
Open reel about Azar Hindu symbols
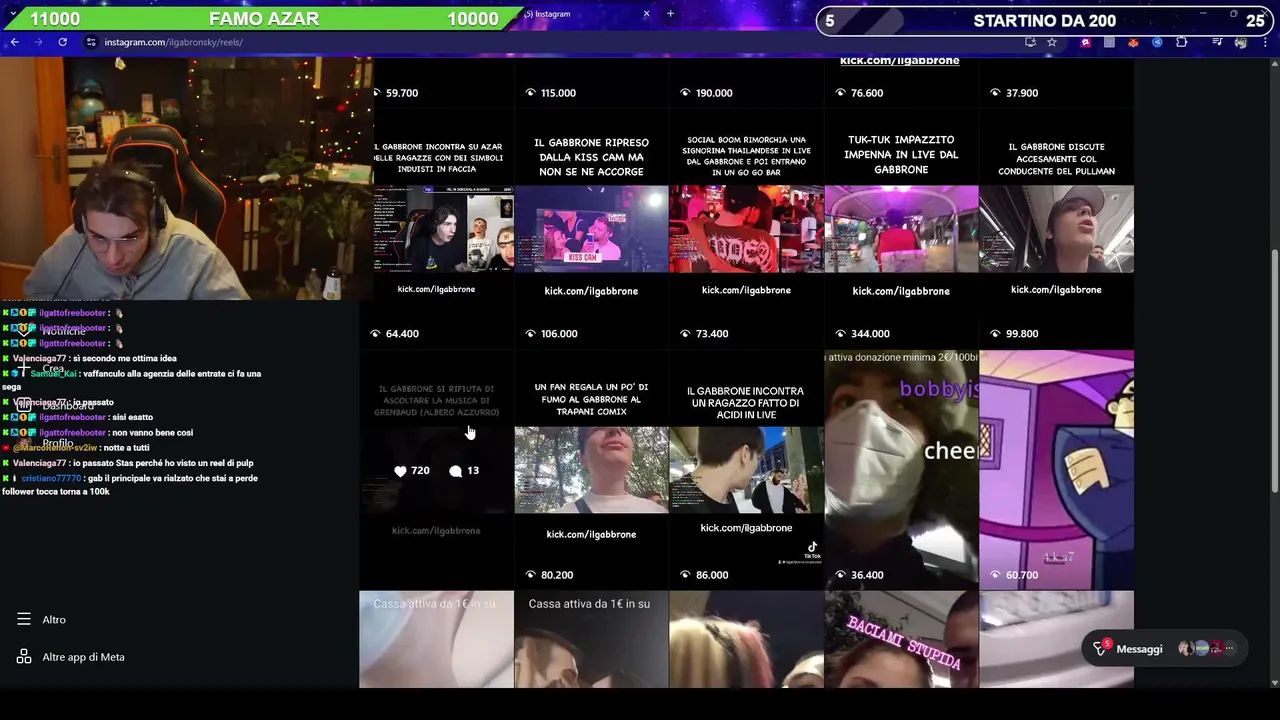(x=437, y=229)
